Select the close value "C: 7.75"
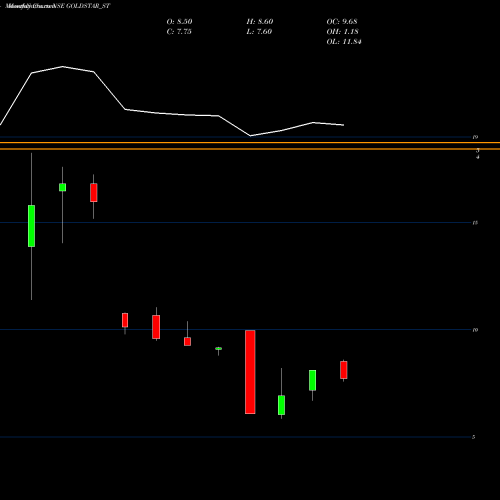 [x=179, y=31]
